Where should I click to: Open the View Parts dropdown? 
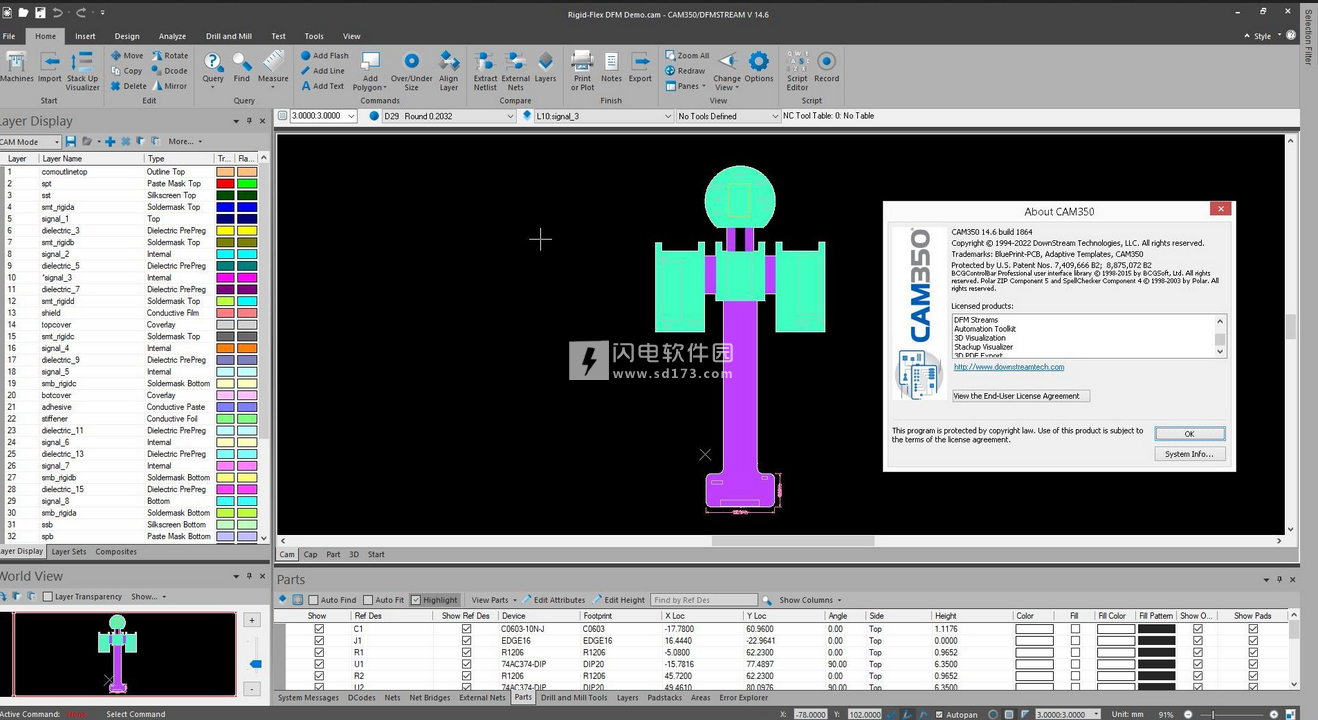[x=492, y=600]
